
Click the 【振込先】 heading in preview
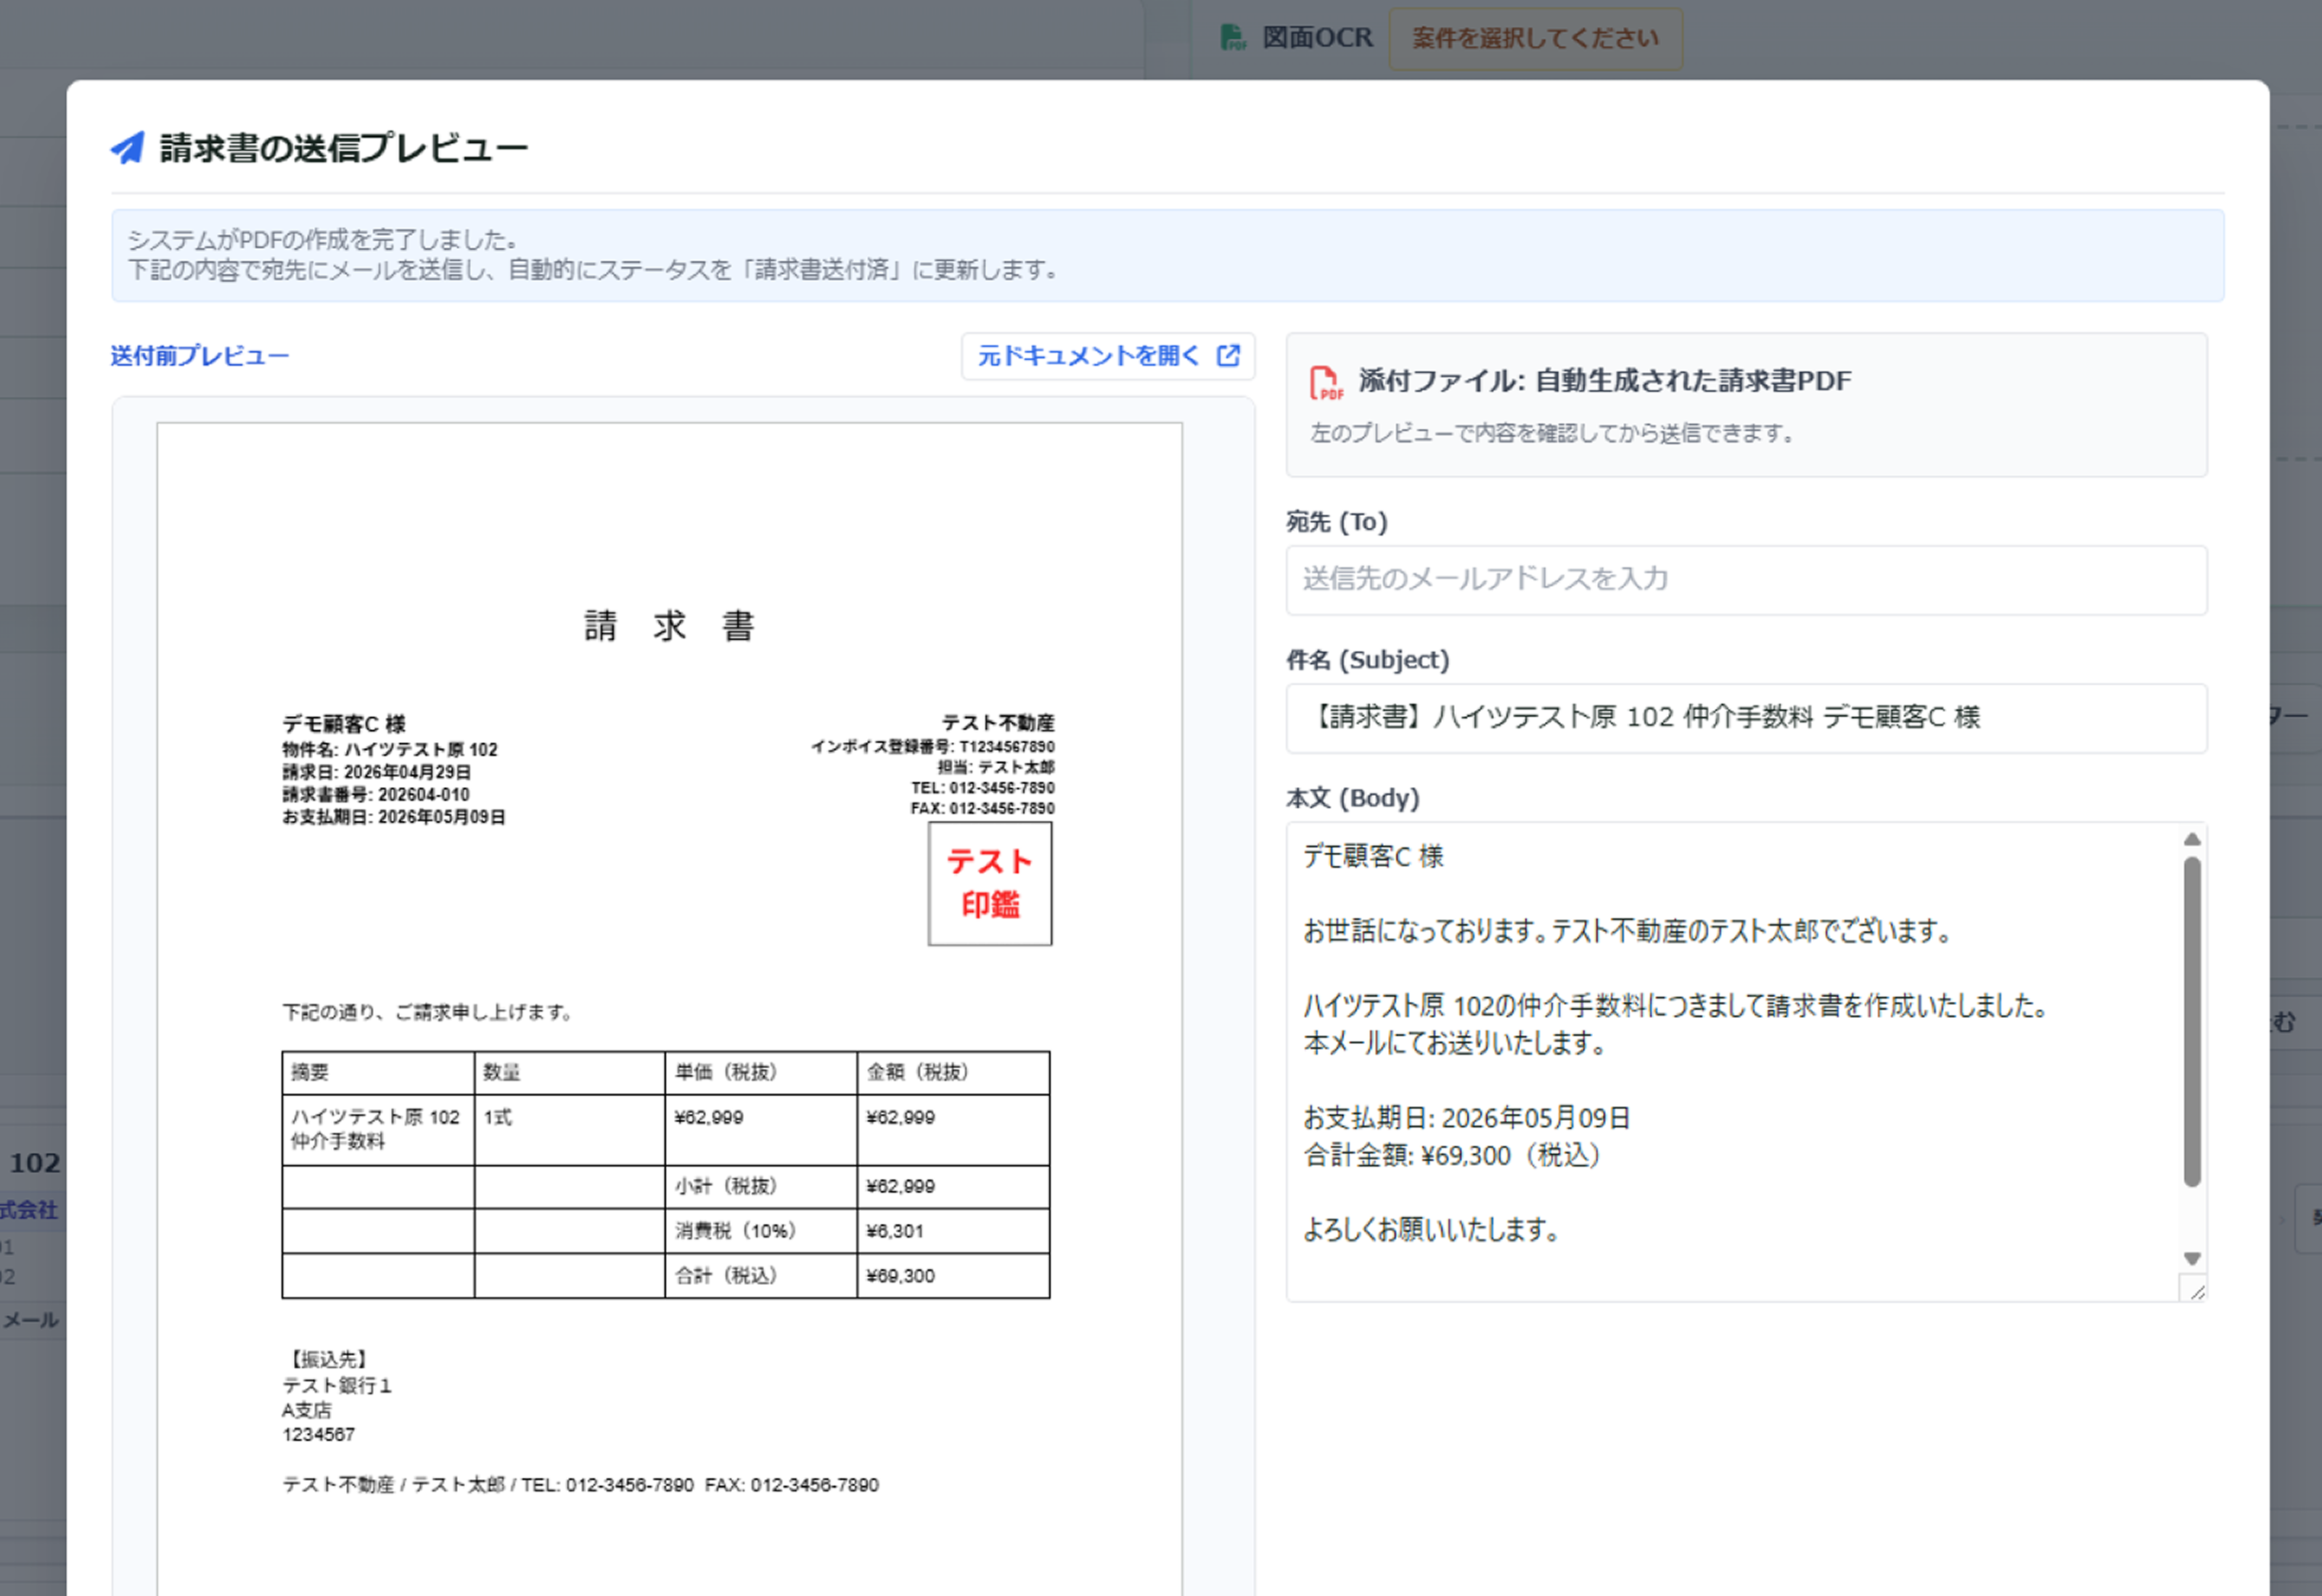point(329,1359)
